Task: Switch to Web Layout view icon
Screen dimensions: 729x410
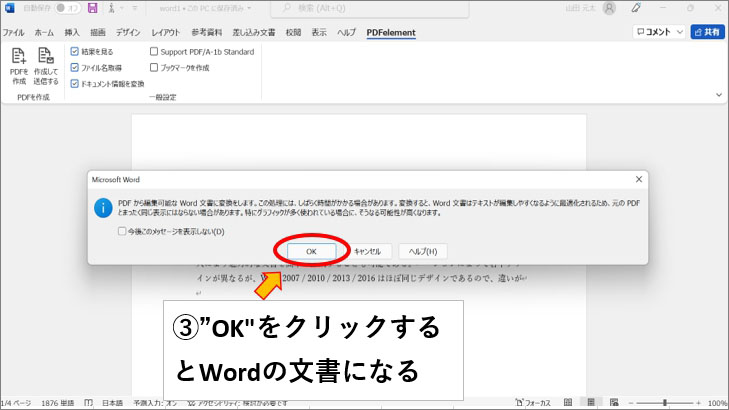Action: [x=614, y=403]
